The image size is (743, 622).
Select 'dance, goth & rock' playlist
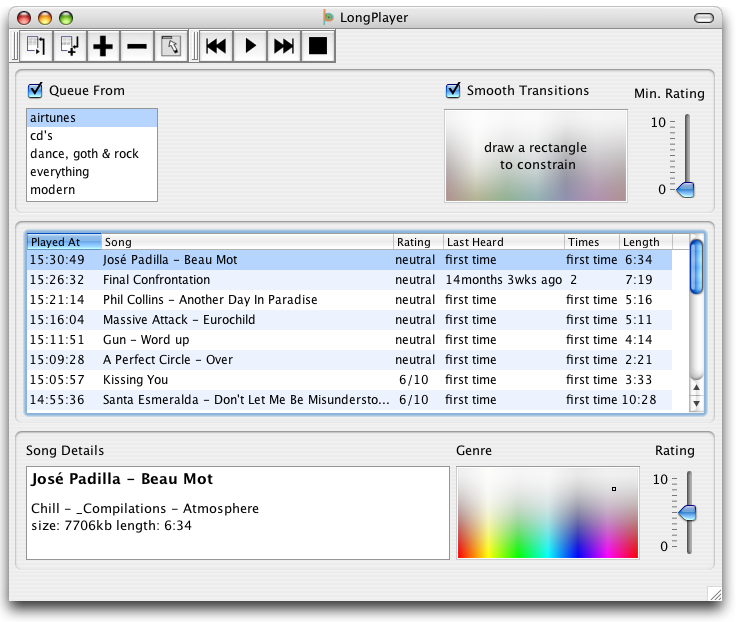tap(84, 154)
